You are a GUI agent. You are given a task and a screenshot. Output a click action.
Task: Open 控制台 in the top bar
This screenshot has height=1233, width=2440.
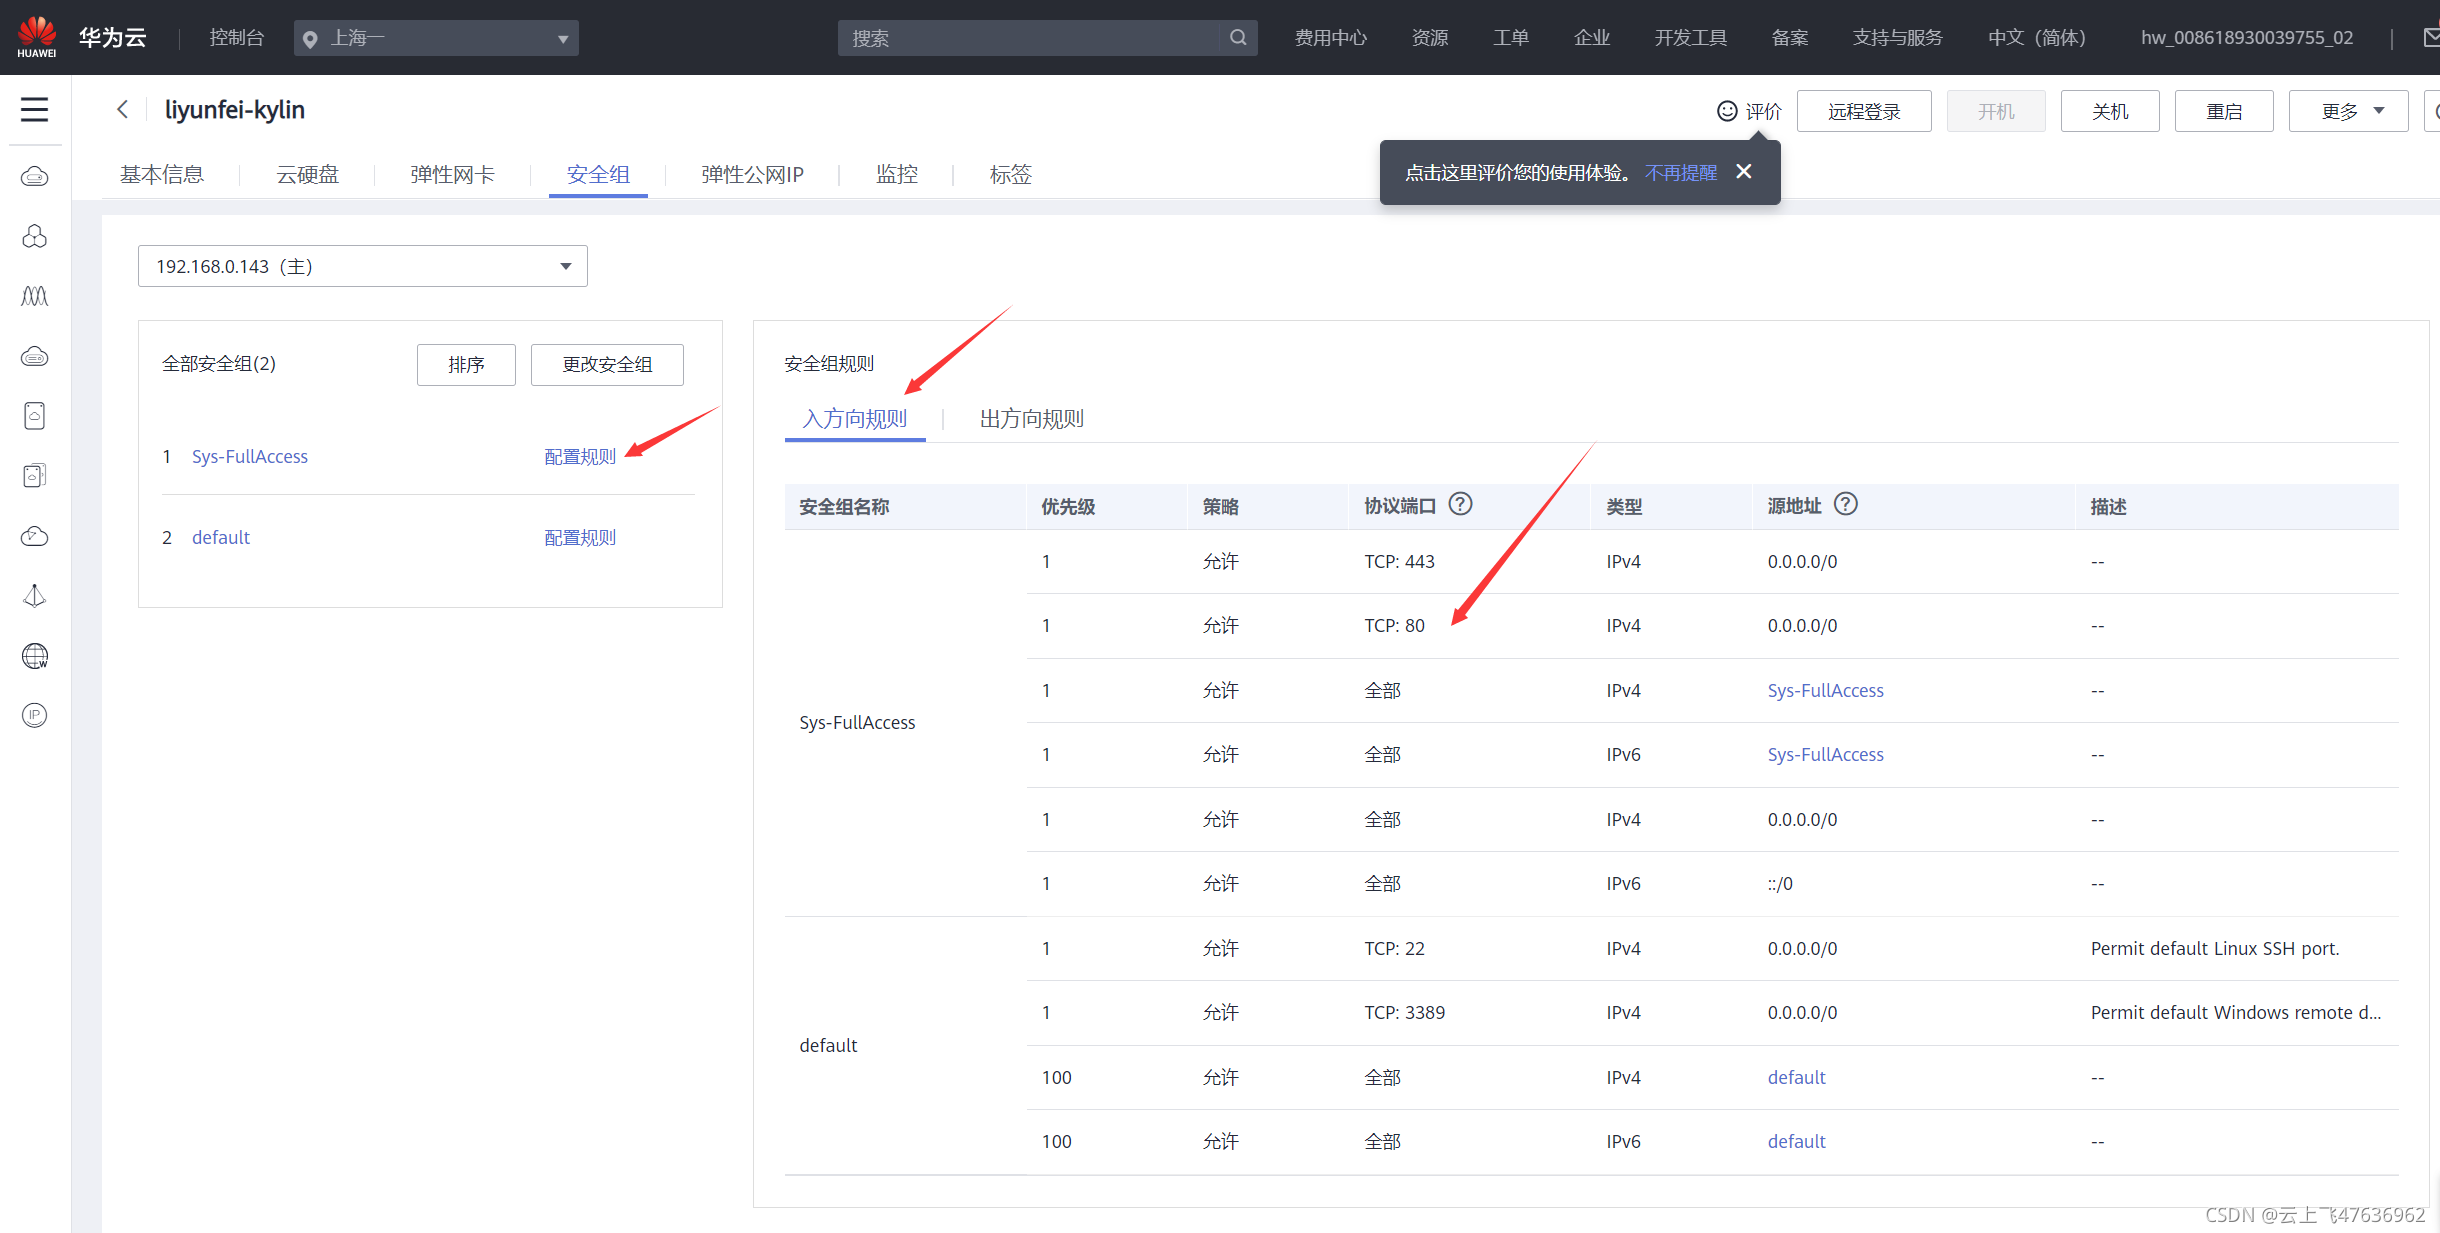coord(236,38)
